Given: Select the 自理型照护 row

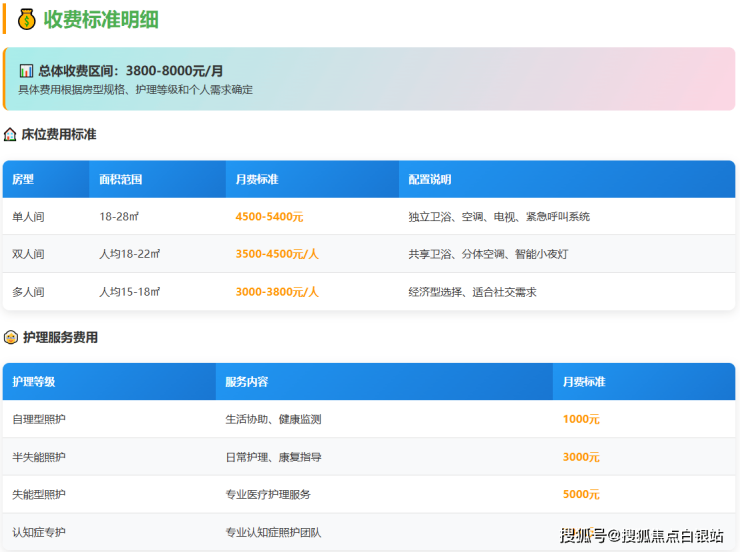Looking at the screenshot, I should [40, 419].
